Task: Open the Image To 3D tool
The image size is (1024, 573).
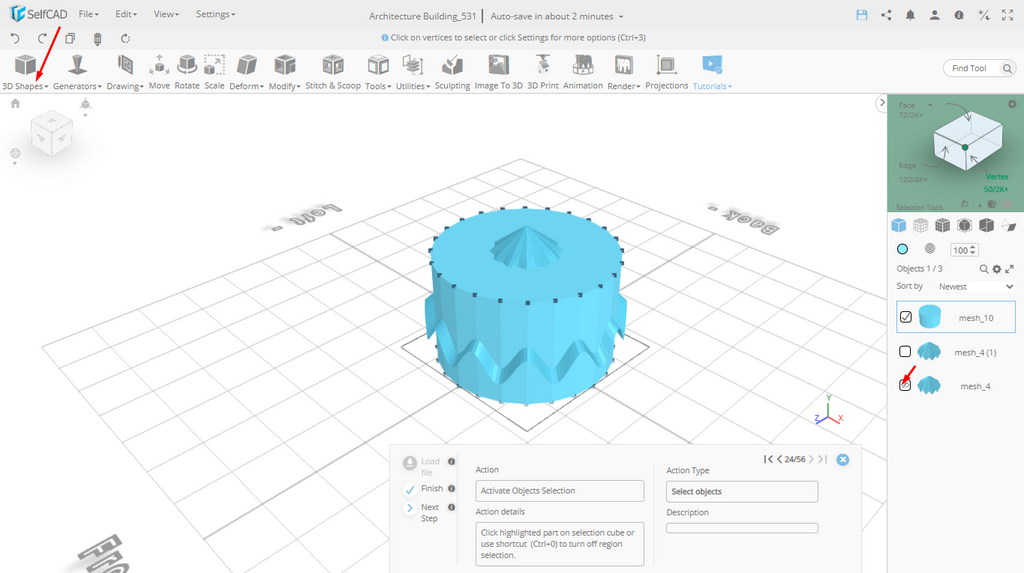Action: (x=498, y=72)
